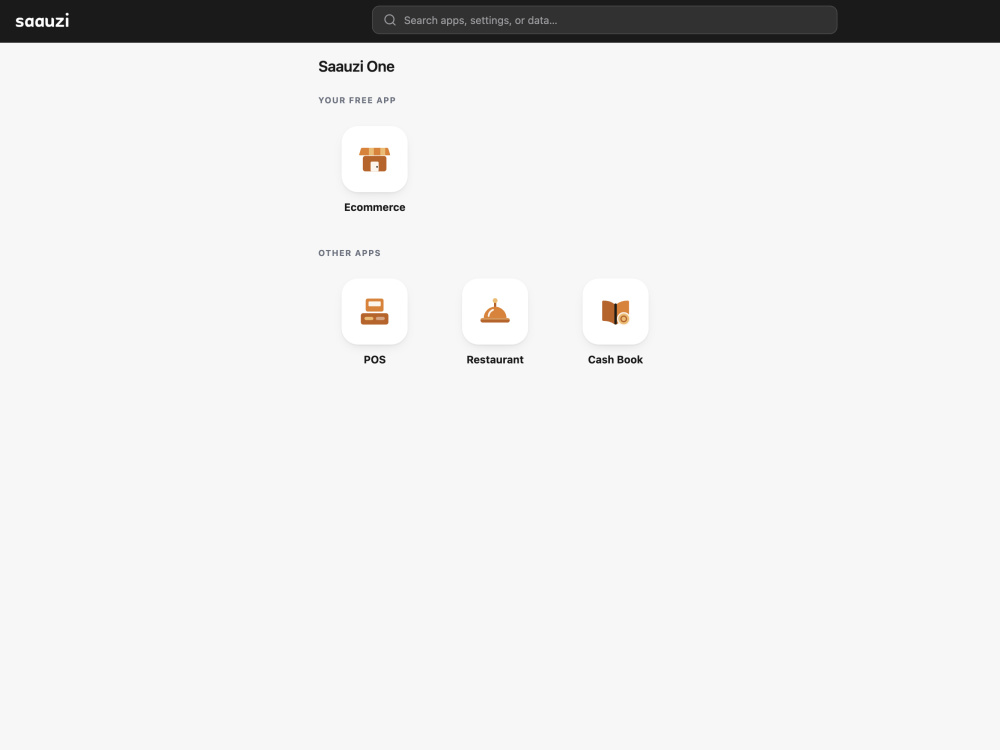
Task: Open the Ecommerce storefront app icon
Action: tap(374, 159)
